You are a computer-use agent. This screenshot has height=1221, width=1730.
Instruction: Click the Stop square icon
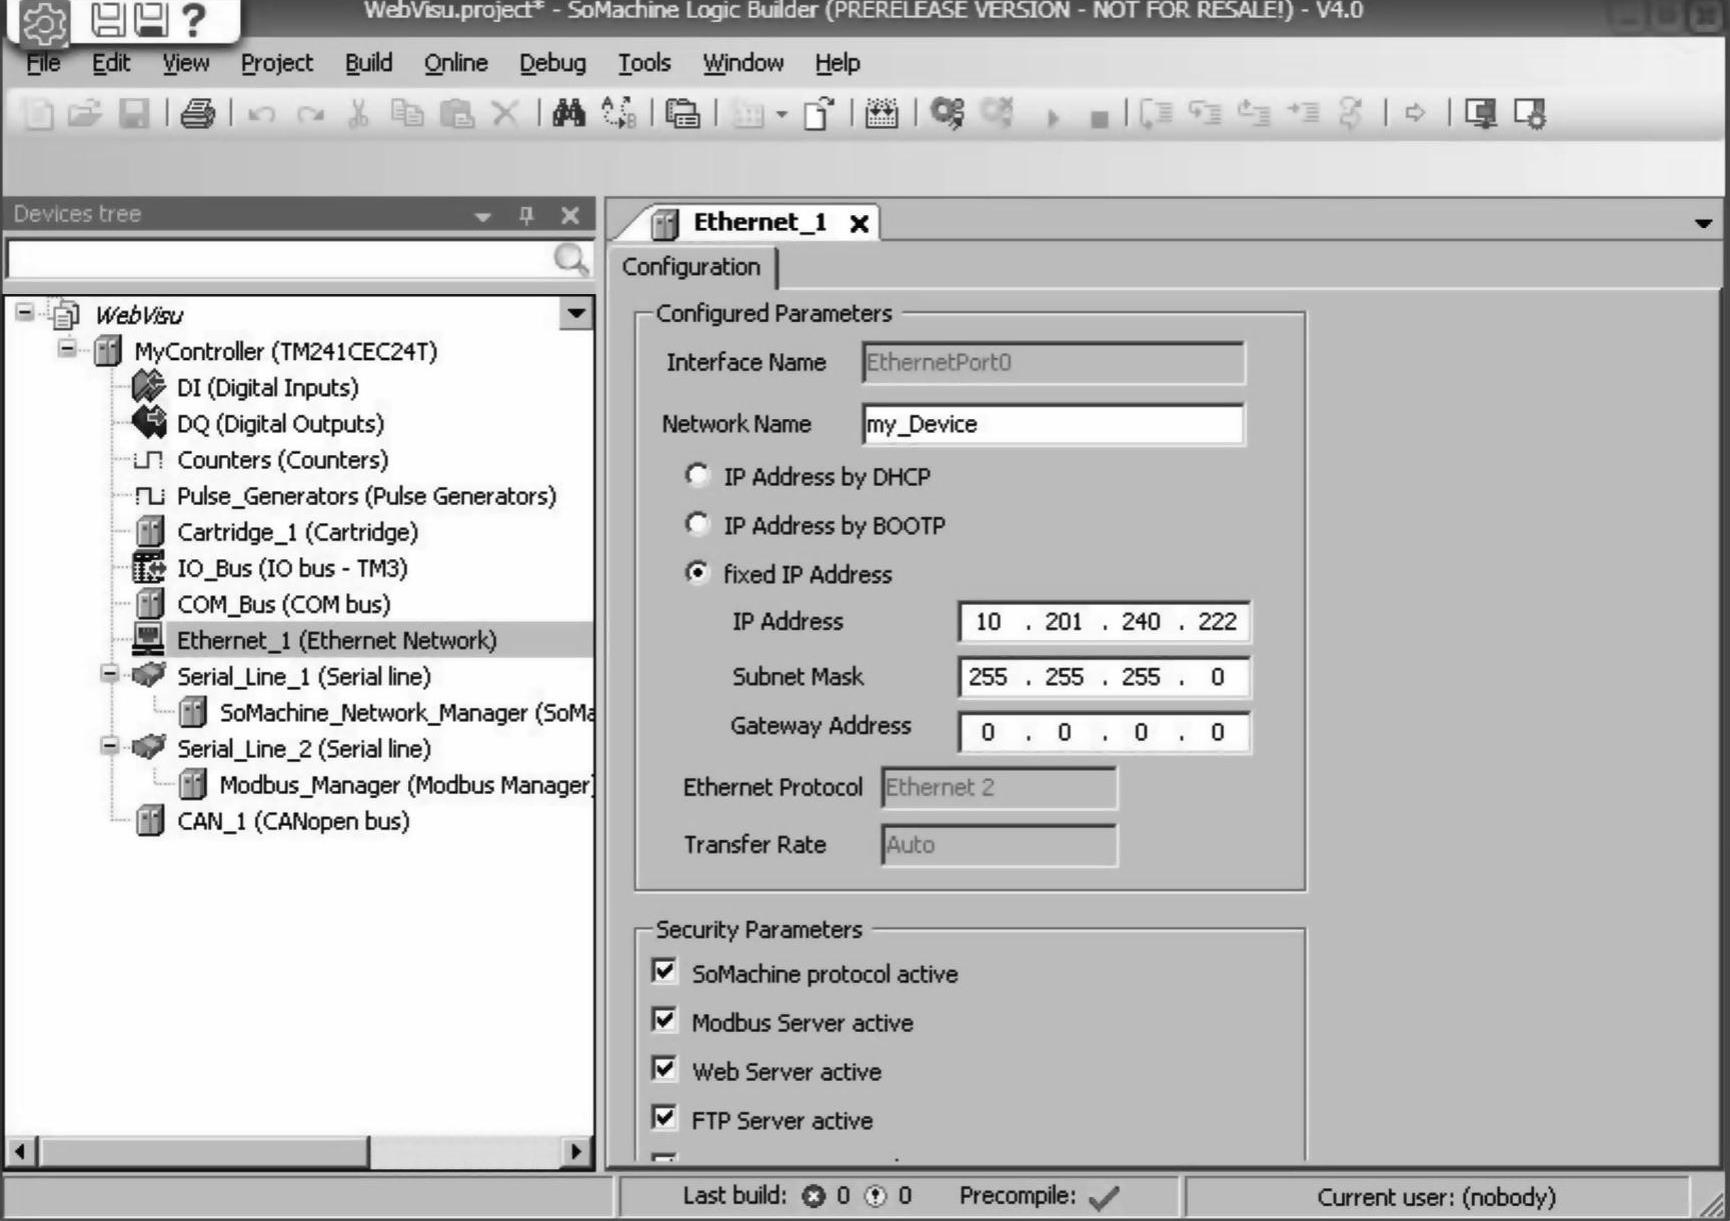pyautogui.click(x=1099, y=119)
